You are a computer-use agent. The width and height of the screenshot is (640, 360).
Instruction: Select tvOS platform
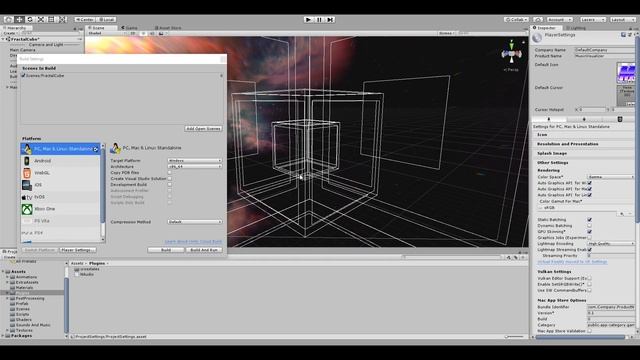pos(60,197)
